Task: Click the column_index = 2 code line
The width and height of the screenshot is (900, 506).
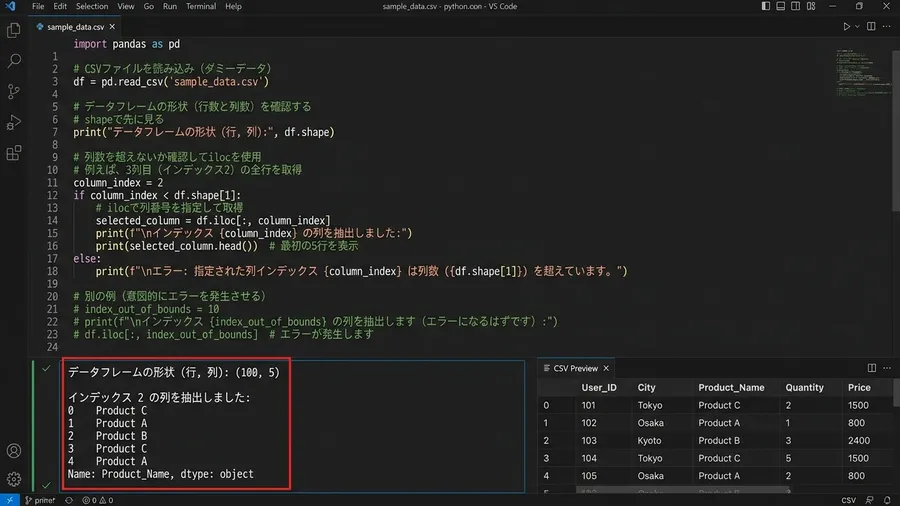Action: 118,183
